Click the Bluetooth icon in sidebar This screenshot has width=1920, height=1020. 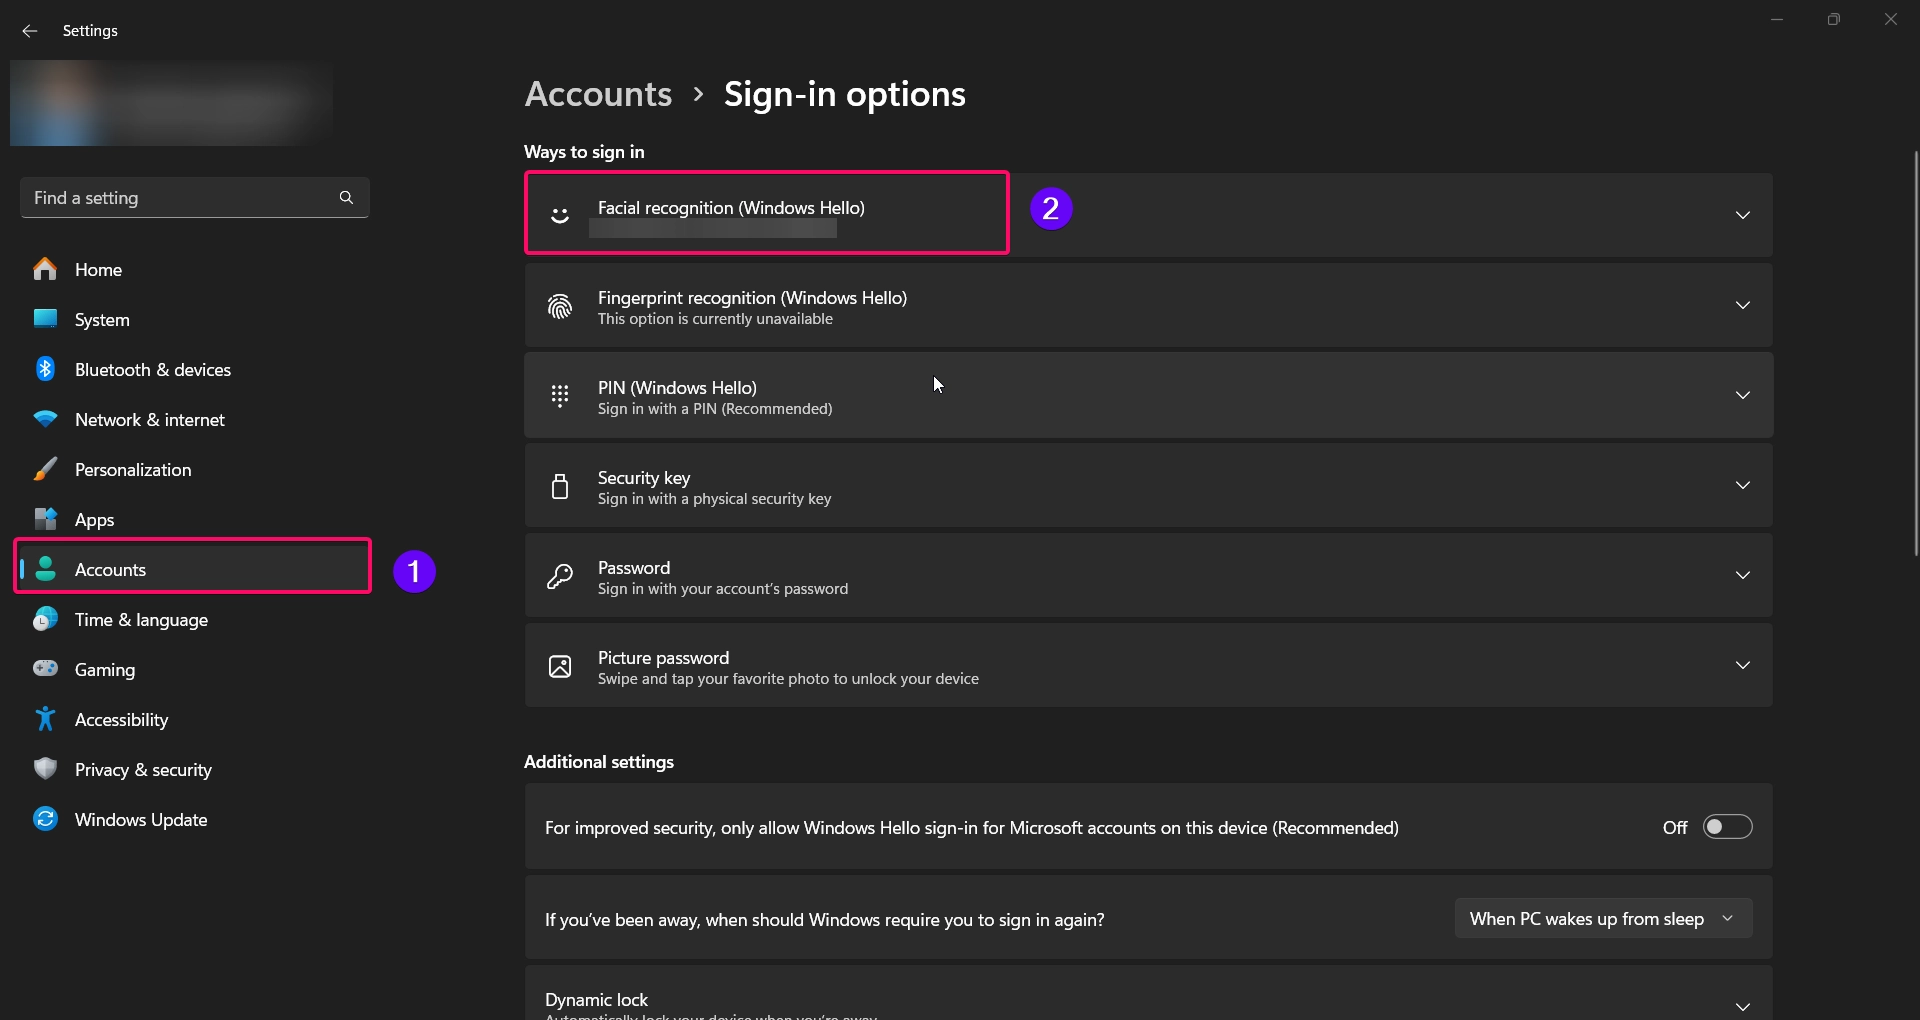(45, 369)
